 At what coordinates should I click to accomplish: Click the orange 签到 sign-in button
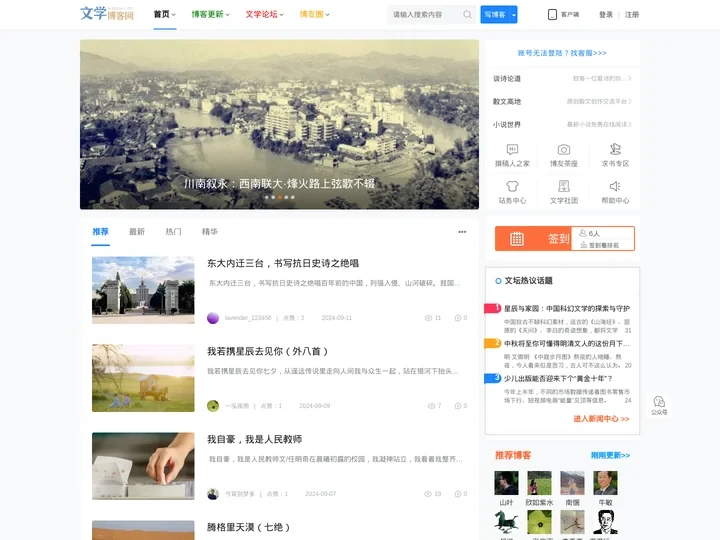coord(533,239)
